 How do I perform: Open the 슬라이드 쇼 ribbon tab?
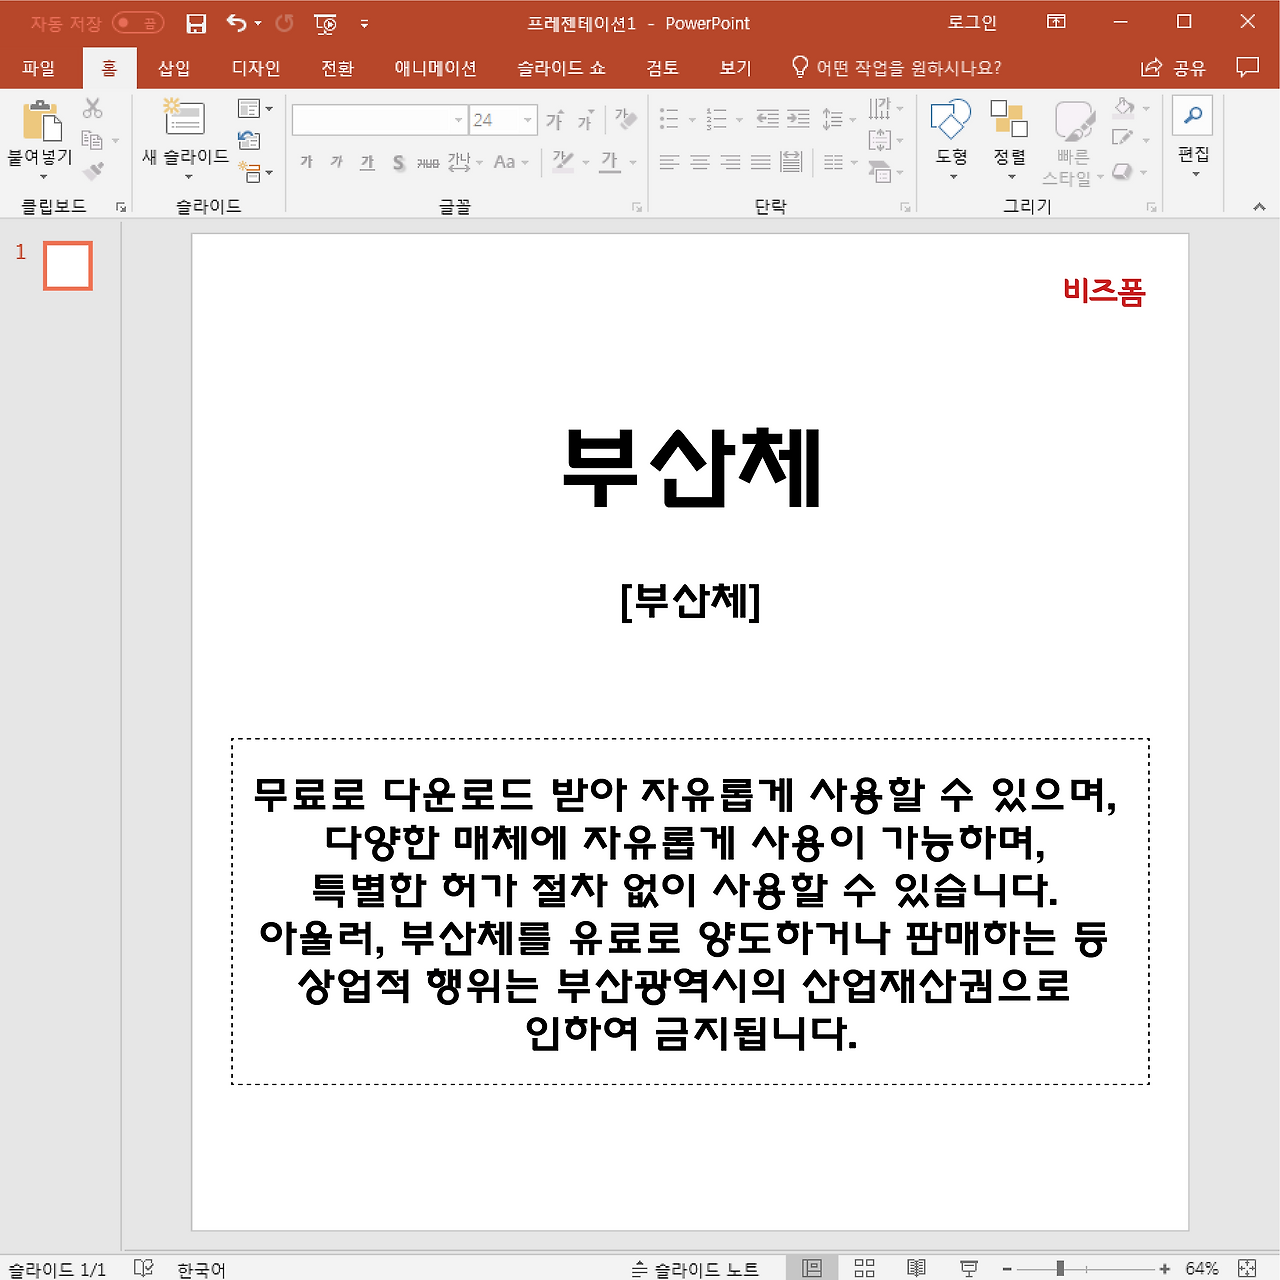point(560,67)
